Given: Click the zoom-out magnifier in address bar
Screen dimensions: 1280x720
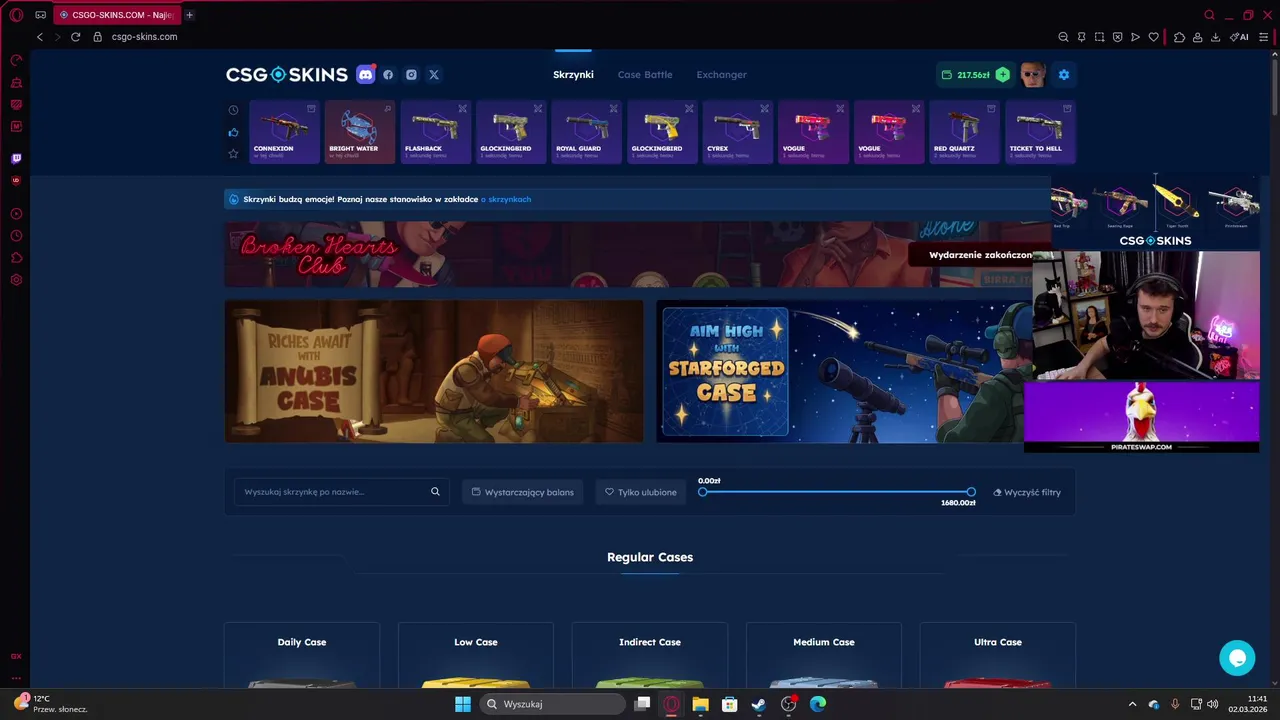Looking at the screenshot, I should (1063, 37).
